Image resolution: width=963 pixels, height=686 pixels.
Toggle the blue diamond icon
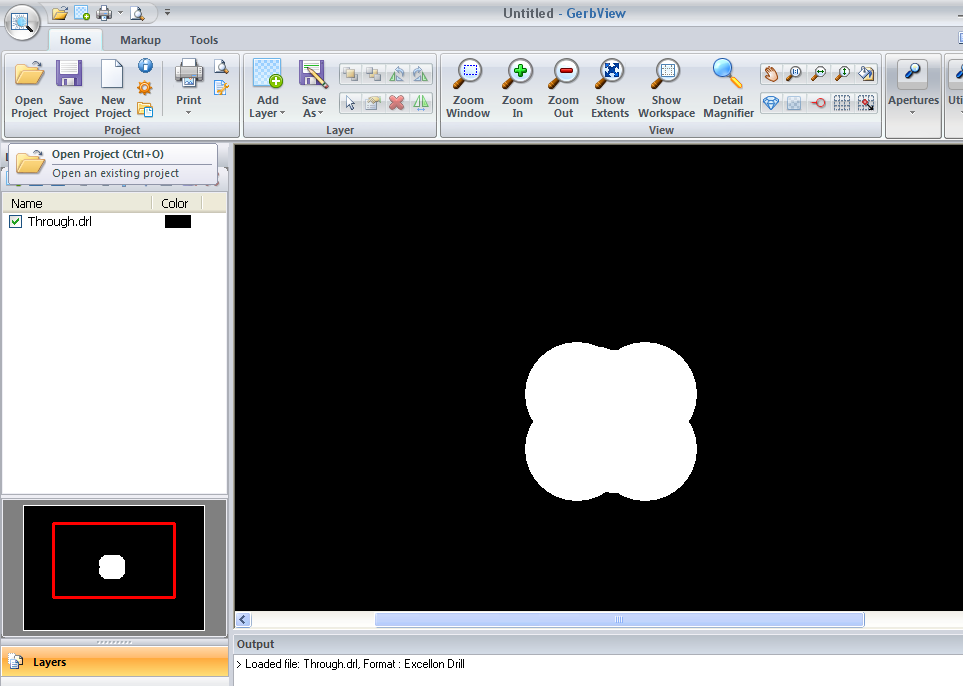pos(770,103)
